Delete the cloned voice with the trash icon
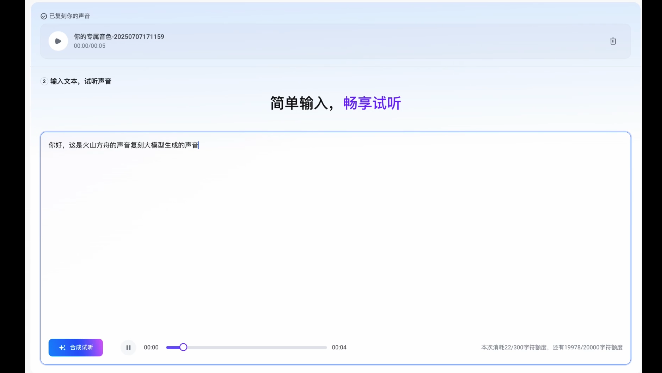 [x=613, y=41]
